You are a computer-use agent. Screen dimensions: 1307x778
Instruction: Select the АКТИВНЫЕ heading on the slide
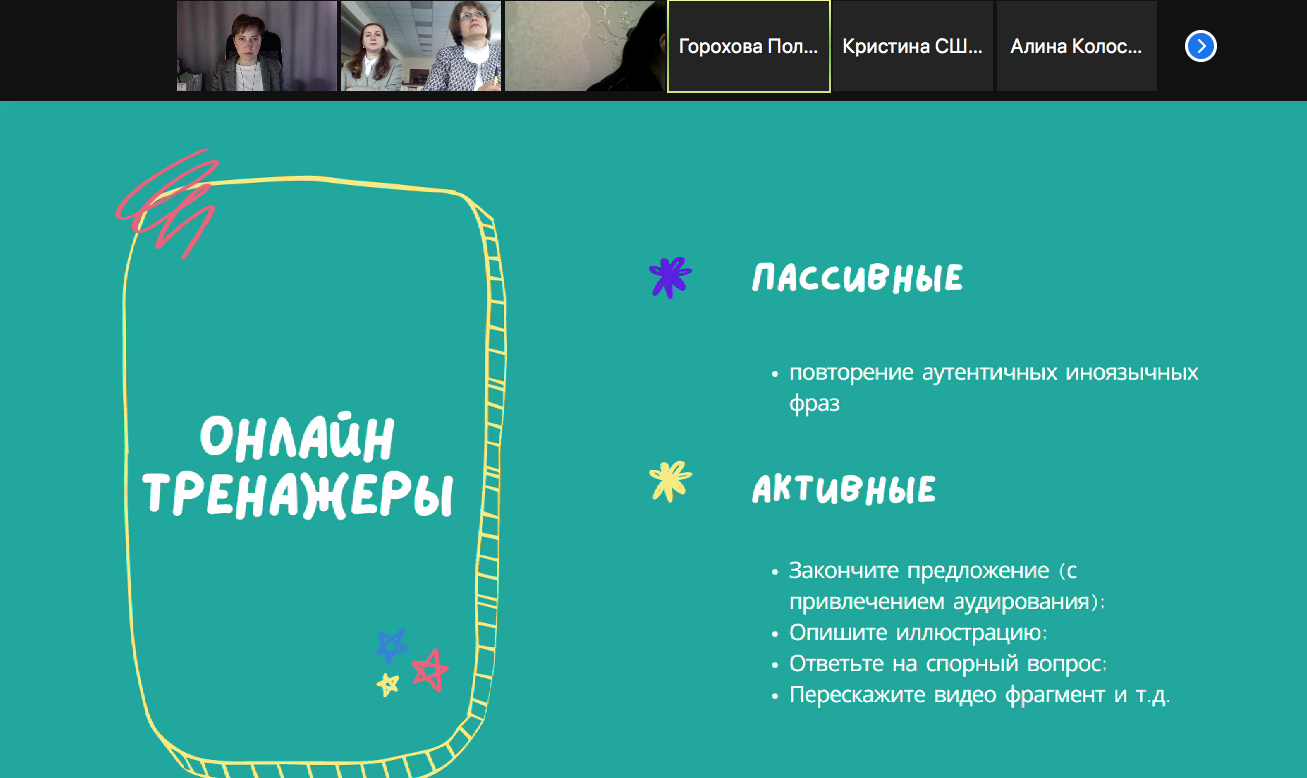pyautogui.click(x=845, y=488)
